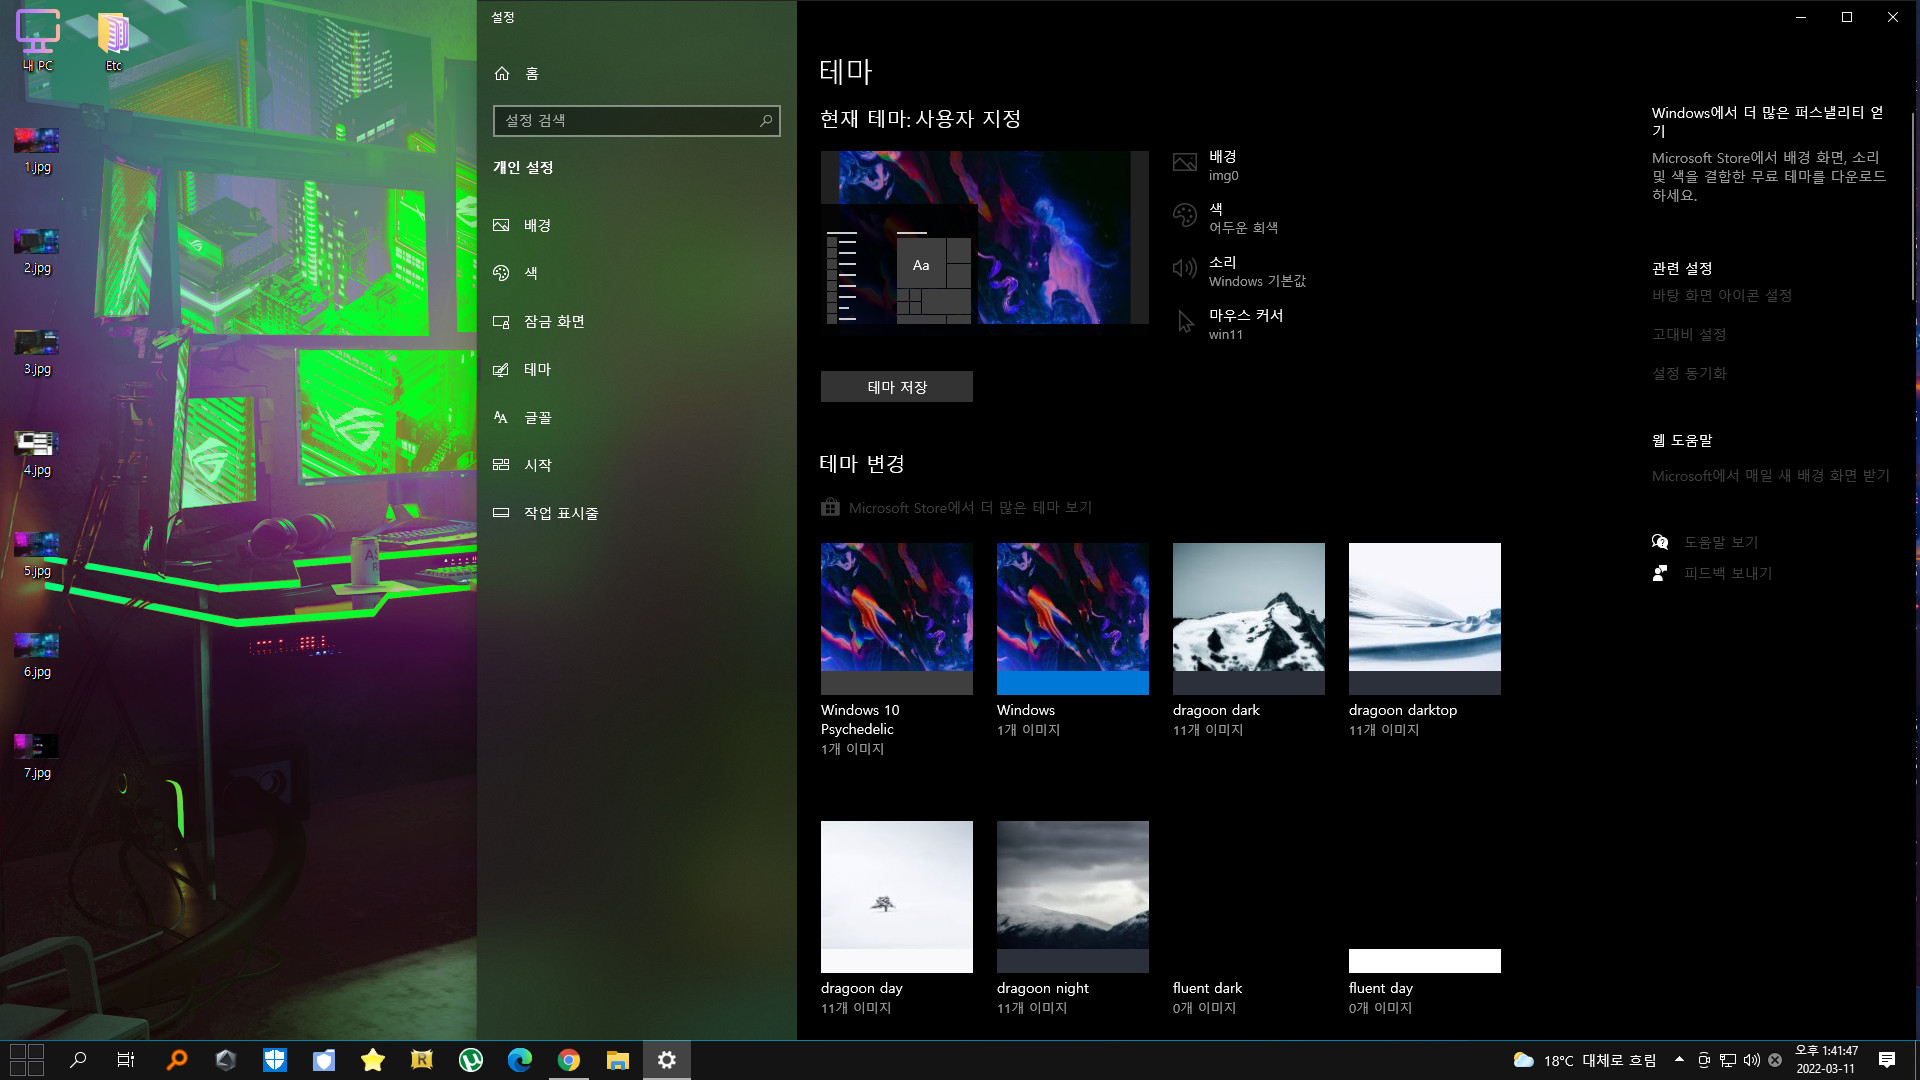Image resolution: width=1920 pixels, height=1080 pixels.
Task: Click the current theme preview image
Action: (x=985, y=238)
